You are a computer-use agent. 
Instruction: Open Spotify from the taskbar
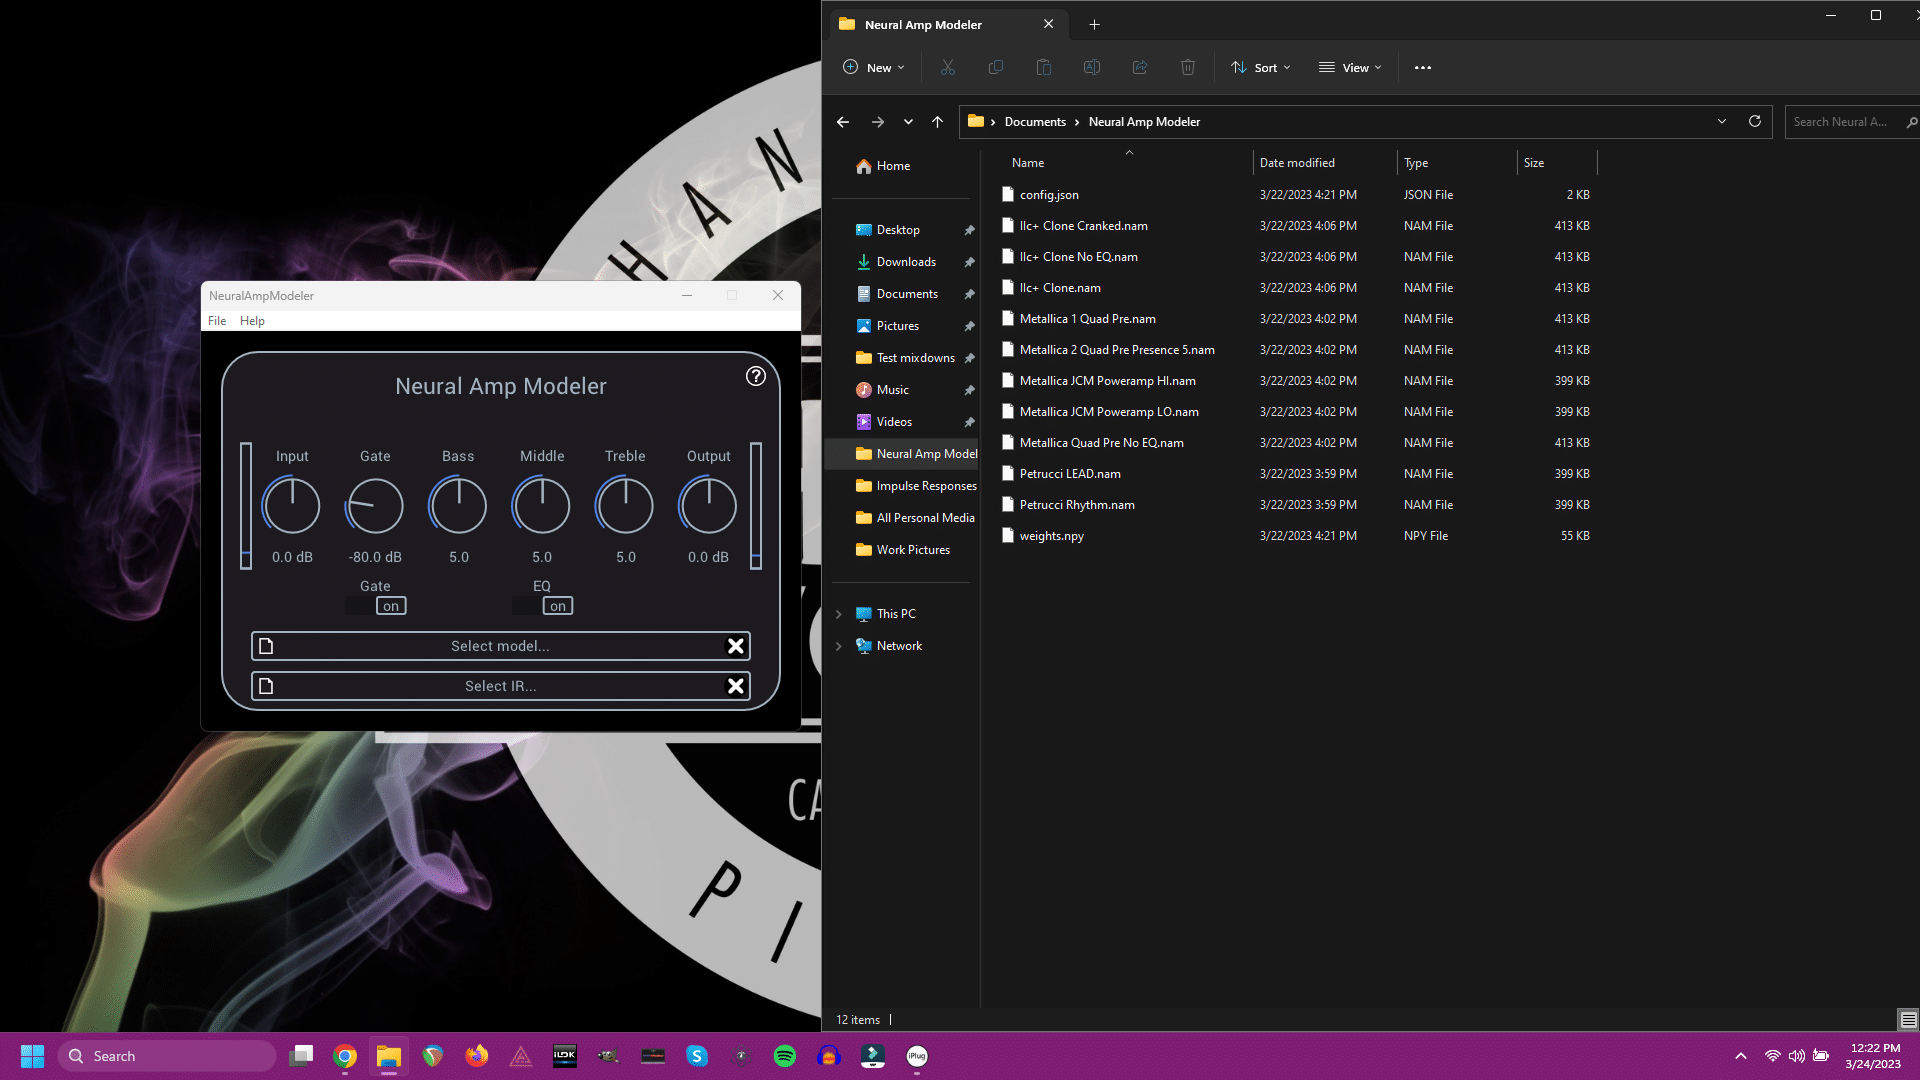point(785,1056)
